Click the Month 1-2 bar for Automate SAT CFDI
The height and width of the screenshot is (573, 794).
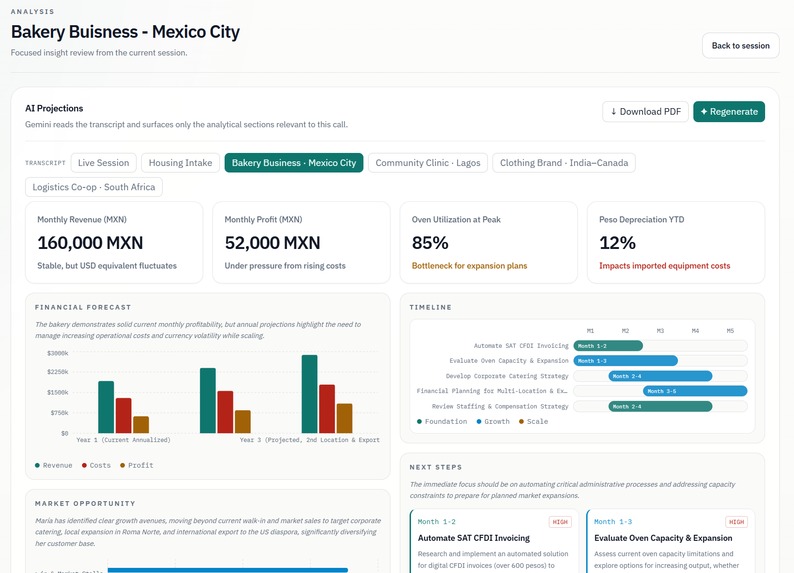[x=608, y=346]
